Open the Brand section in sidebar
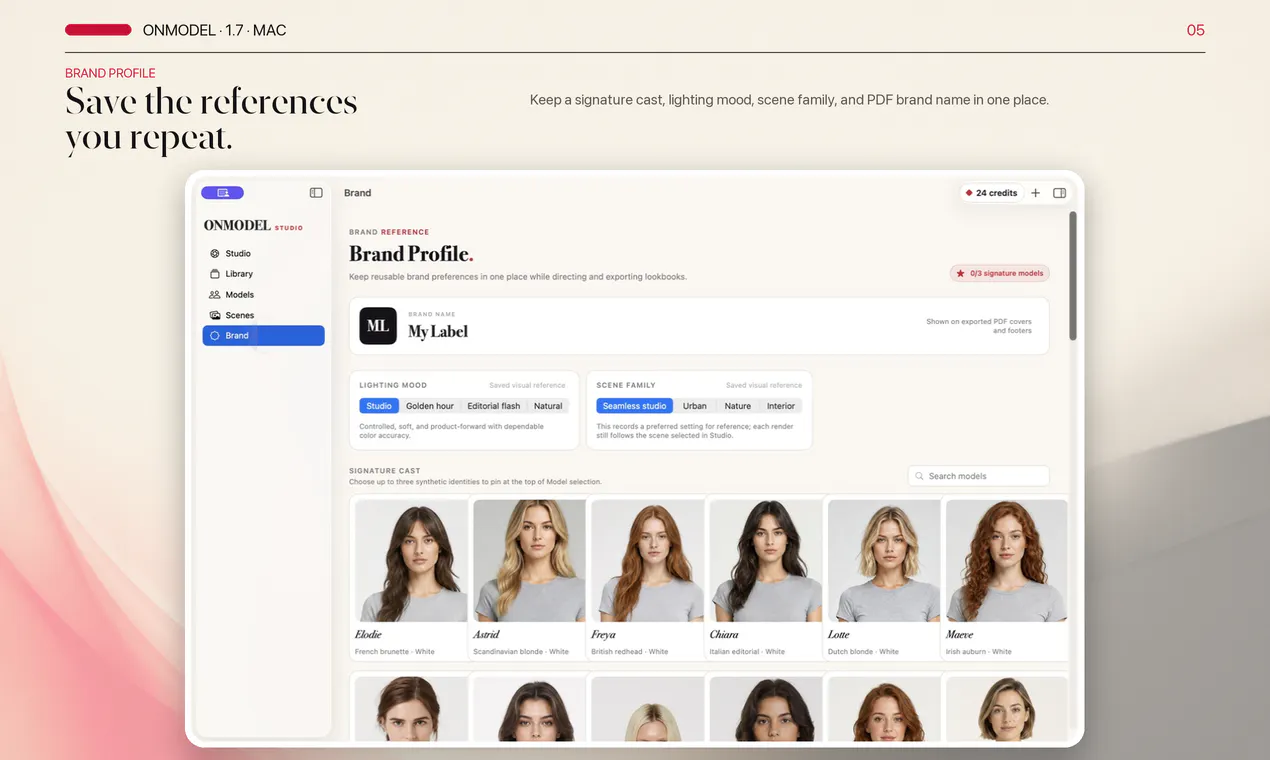Screen dimensions: 1270x760 264,336
